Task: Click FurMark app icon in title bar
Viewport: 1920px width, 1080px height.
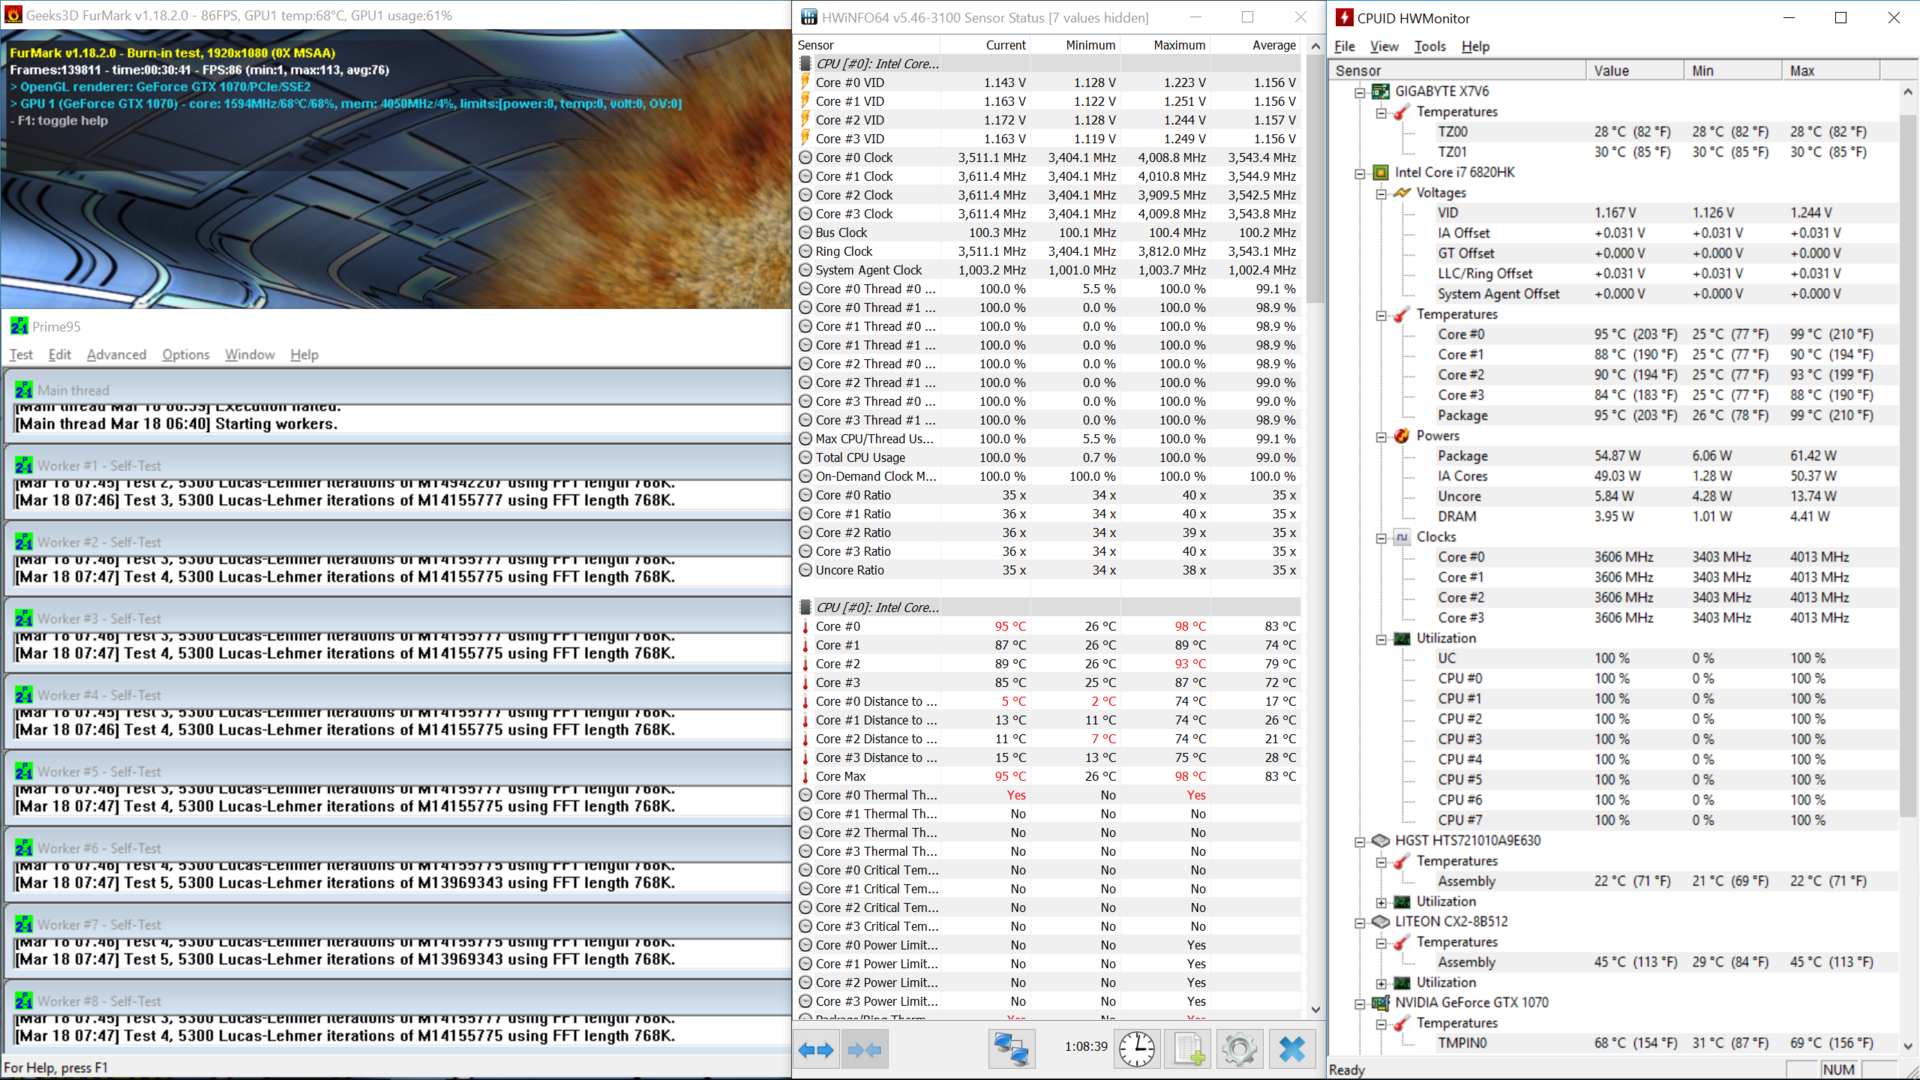Action: coord(13,15)
